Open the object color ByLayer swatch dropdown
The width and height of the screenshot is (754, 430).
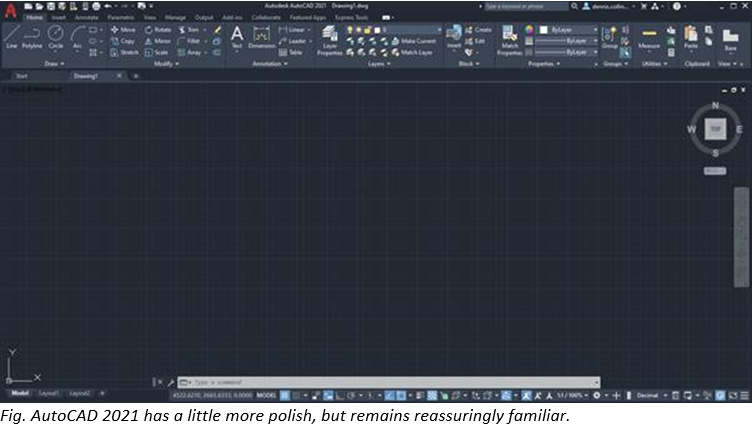(568, 30)
